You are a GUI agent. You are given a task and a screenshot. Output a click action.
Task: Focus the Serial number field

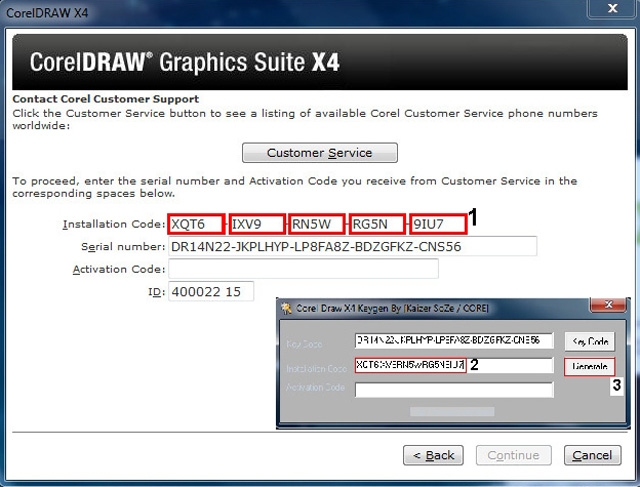click(352, 246)
